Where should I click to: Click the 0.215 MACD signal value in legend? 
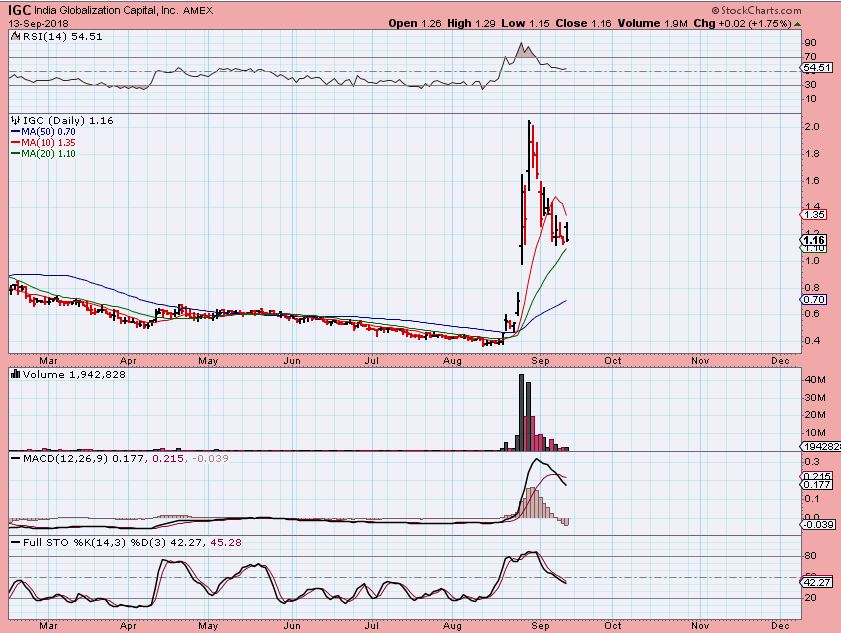coord(168,459)
